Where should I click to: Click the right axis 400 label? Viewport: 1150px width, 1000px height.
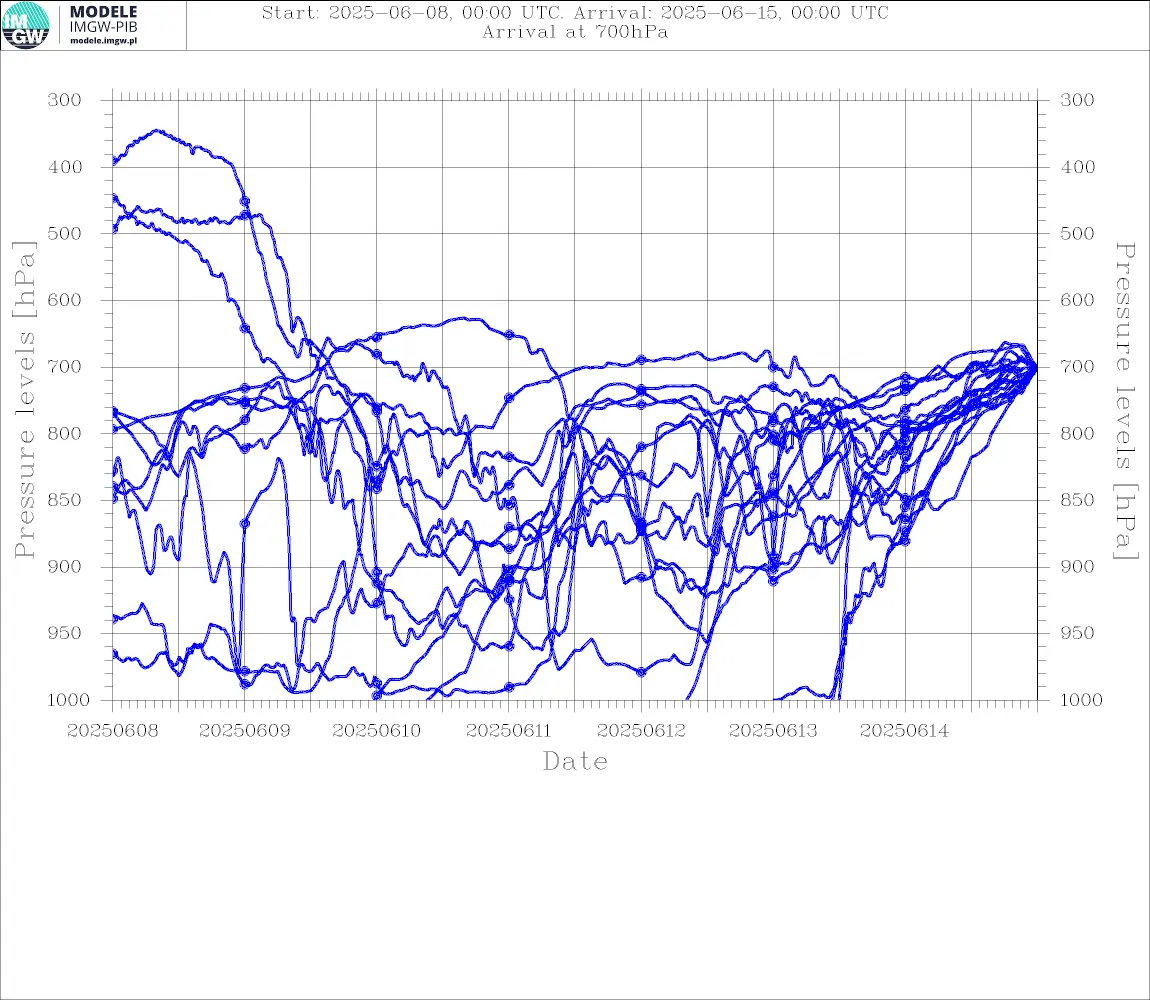coord(1077,167)
